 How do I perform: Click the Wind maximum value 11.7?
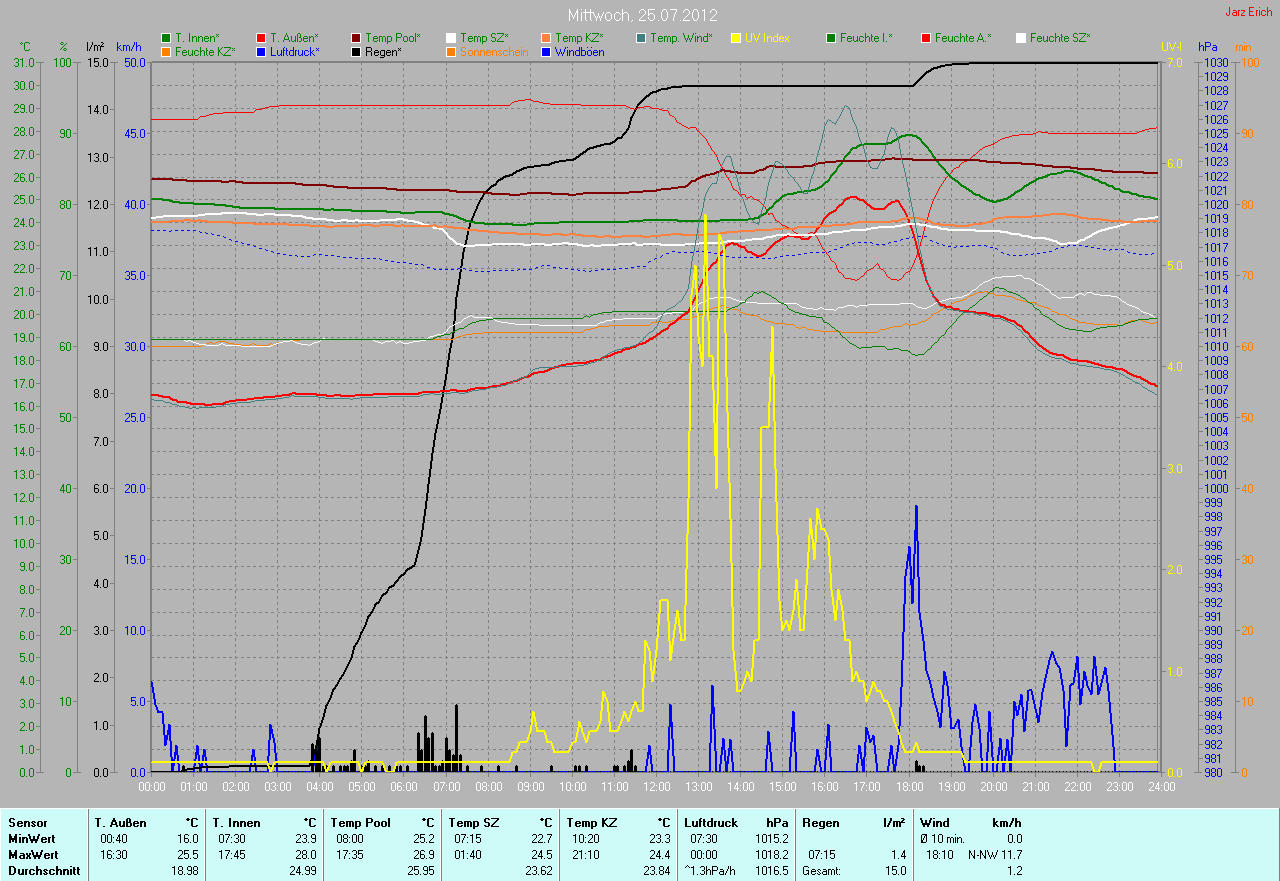pyautogui.click(x=1013, y=855)
